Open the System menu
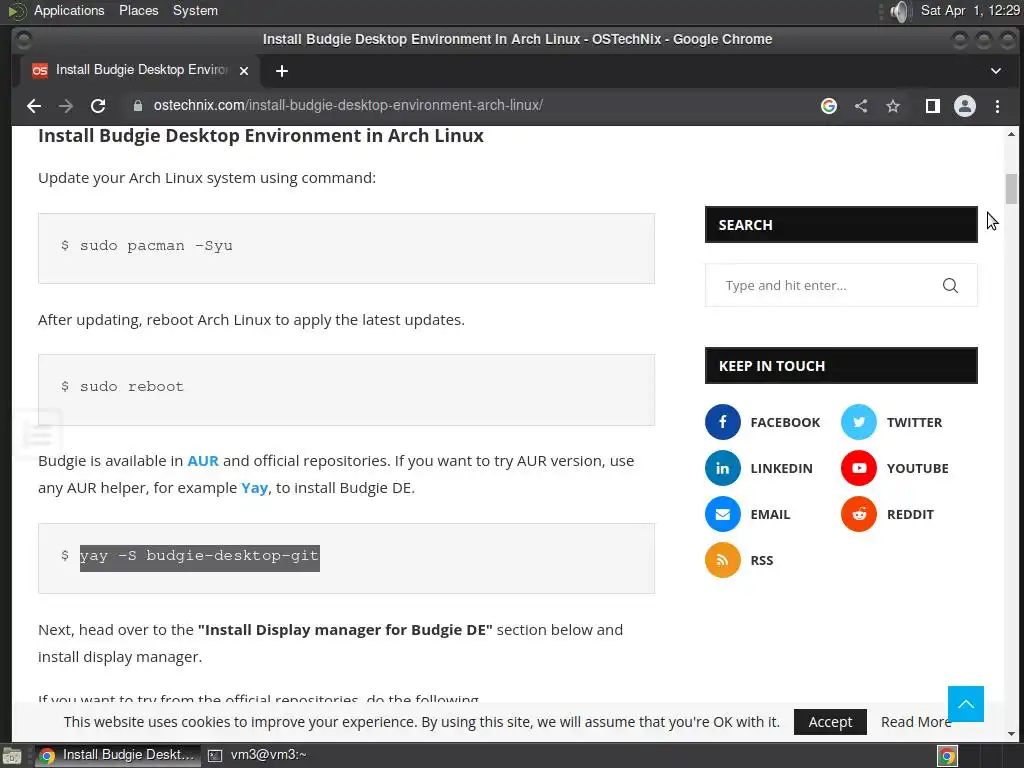The width and height of the screenshot is (1024, 768). tap(195, 10)
